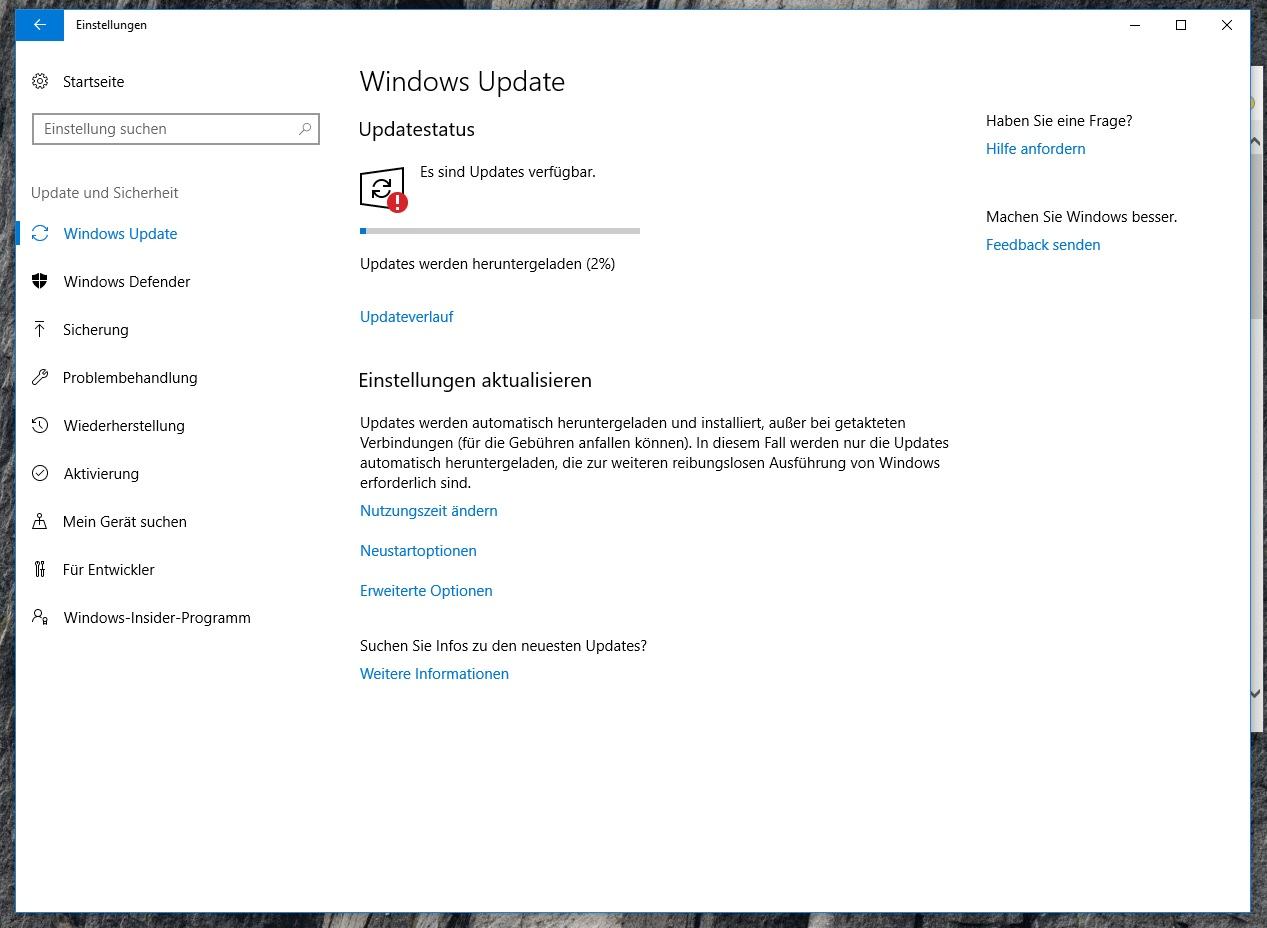Screen dimensions: 1267x928
Task: Click the back arrow in title bar
Action: click(x=39, y=25)
